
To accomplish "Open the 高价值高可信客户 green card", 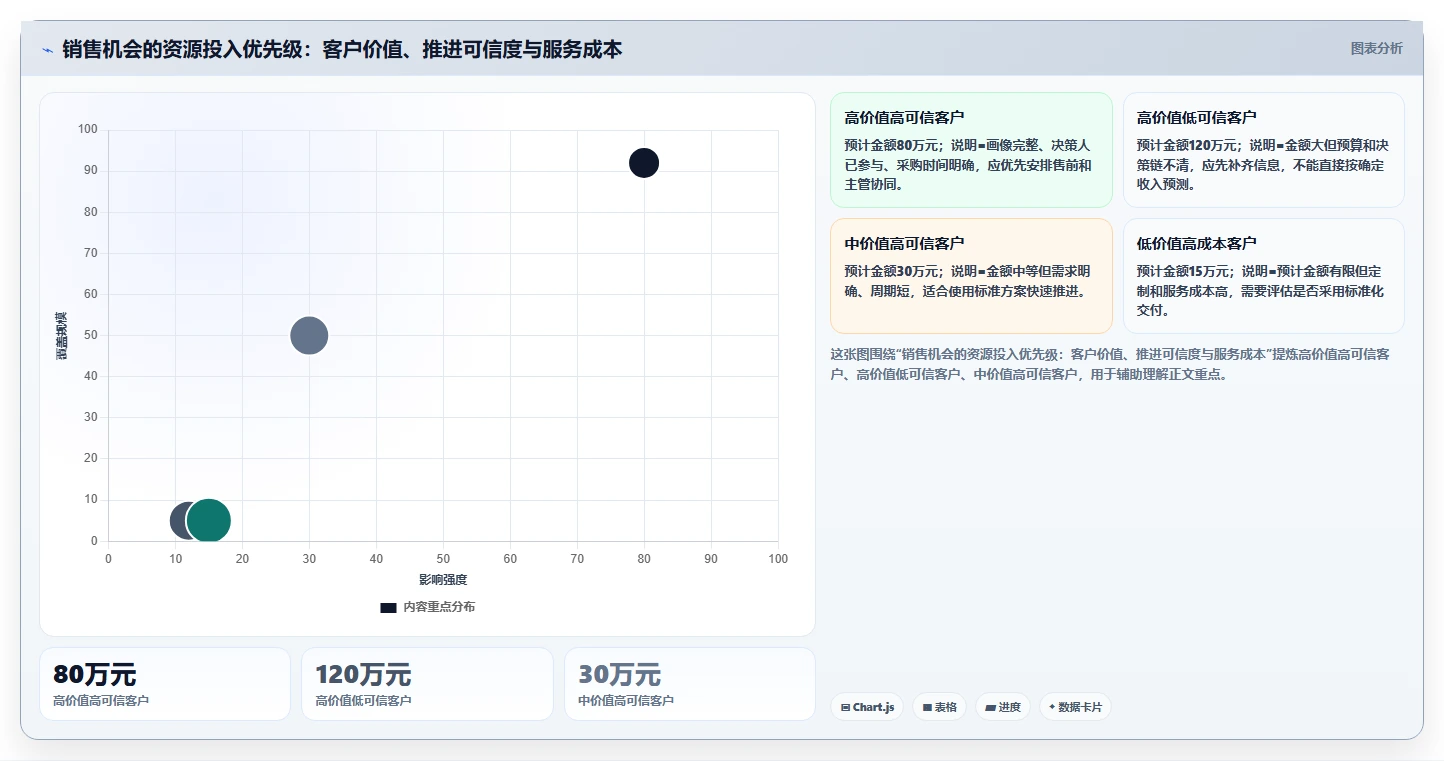I will click(971, 150).
